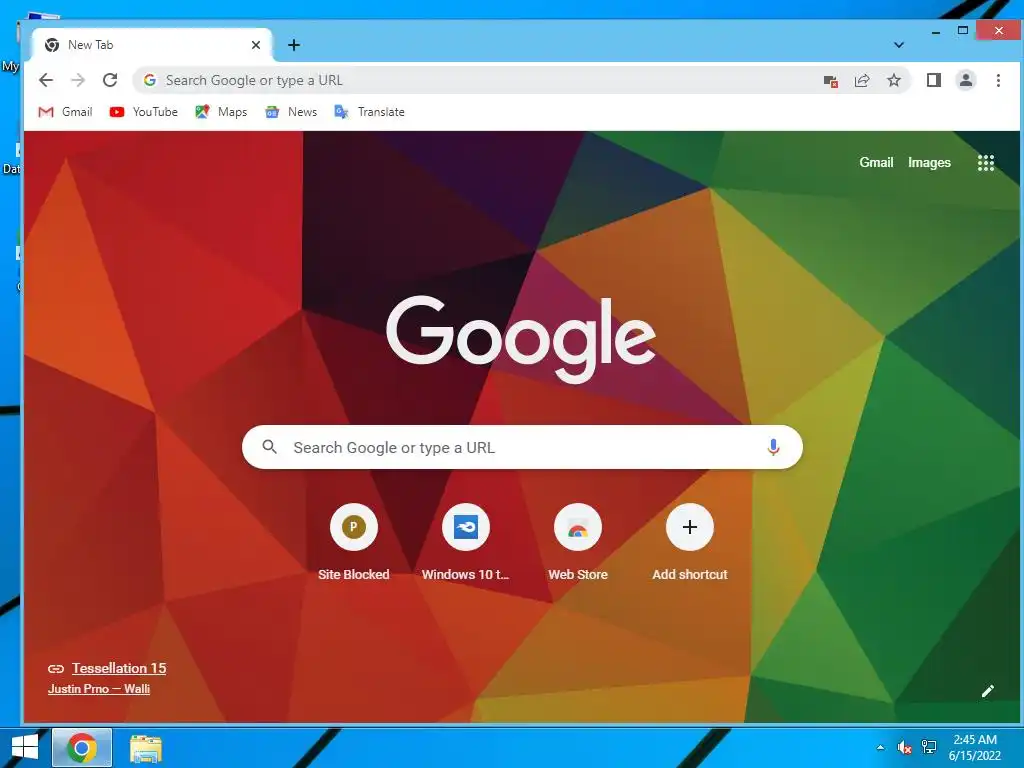
Task: Select the New Tab tab
Action: pyautogui.click(x=152, y=45)
